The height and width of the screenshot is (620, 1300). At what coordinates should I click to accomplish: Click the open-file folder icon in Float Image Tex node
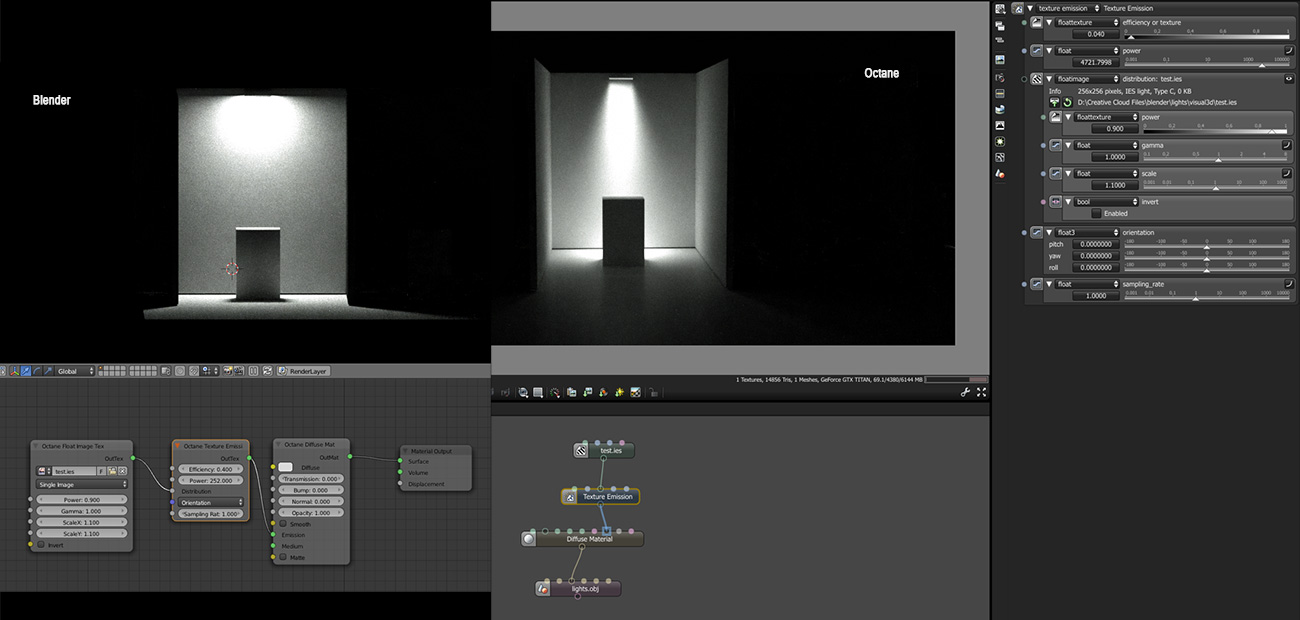pos(112,471)
